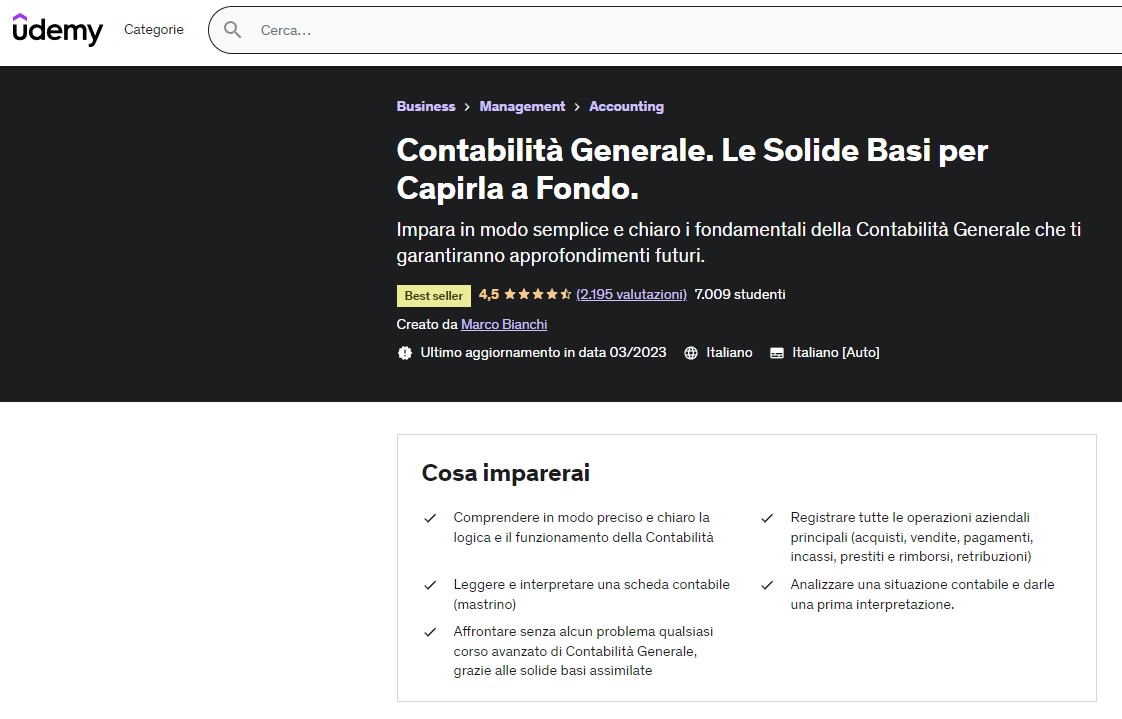Image resolution: width=1122 pixels, height=719 pixels.
Task: Click 'Leggere e interpretare una scheda contabile' item
Action: click(x=591, y=595)
